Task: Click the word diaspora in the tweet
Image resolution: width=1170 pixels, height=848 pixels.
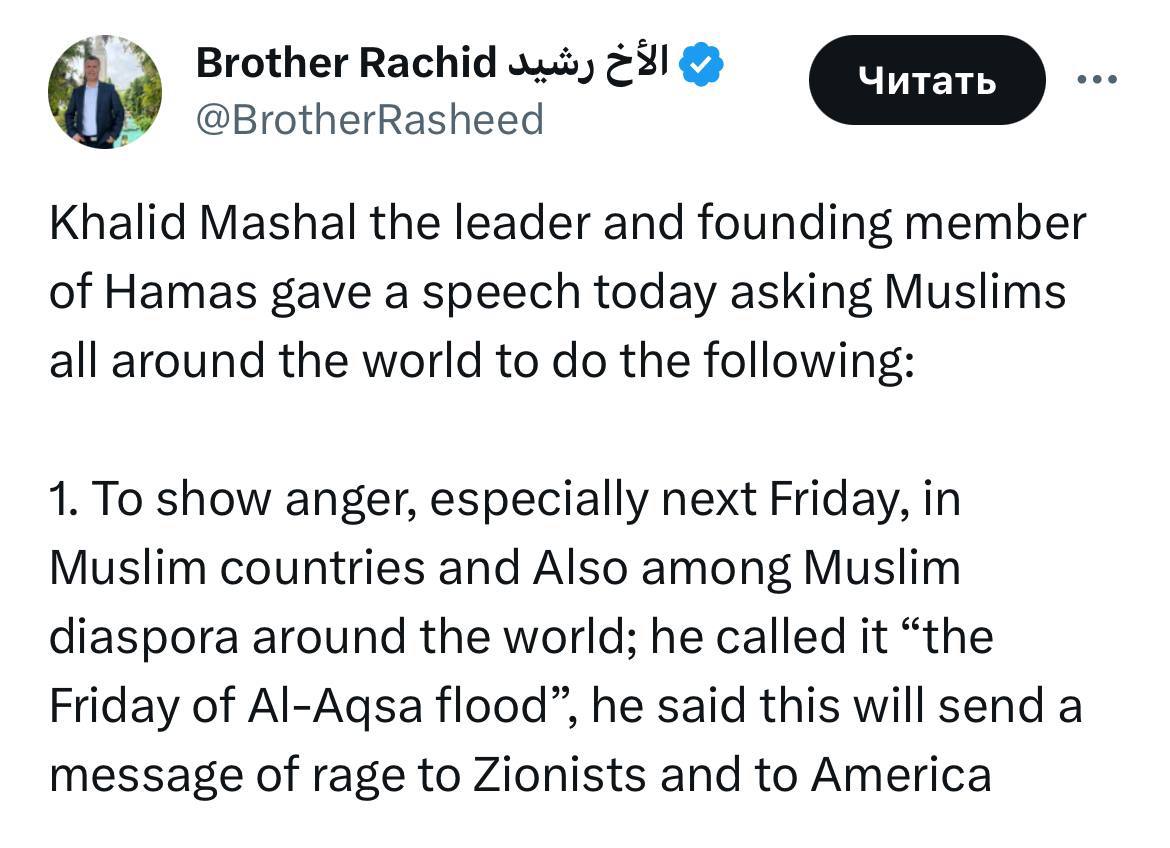Action: 143,637
